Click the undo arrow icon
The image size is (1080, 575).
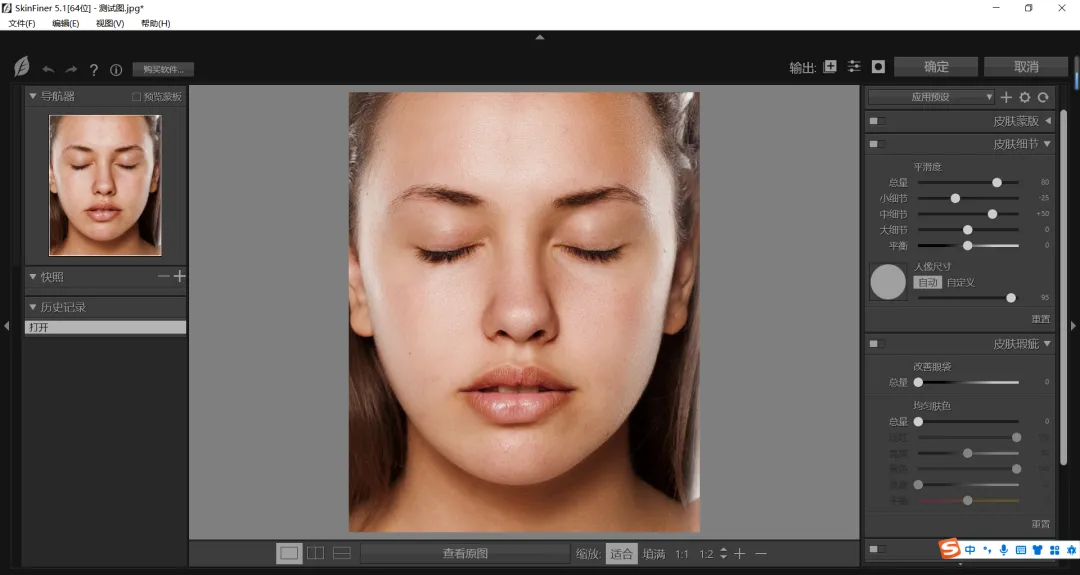(x=48, y=70)
